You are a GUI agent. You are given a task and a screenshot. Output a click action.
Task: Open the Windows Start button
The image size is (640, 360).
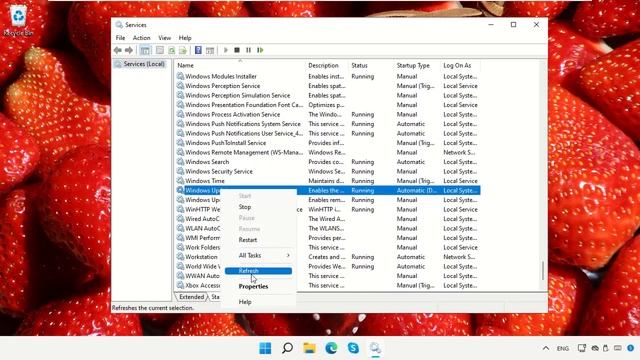pyautogui.click(x=265, y=348)
